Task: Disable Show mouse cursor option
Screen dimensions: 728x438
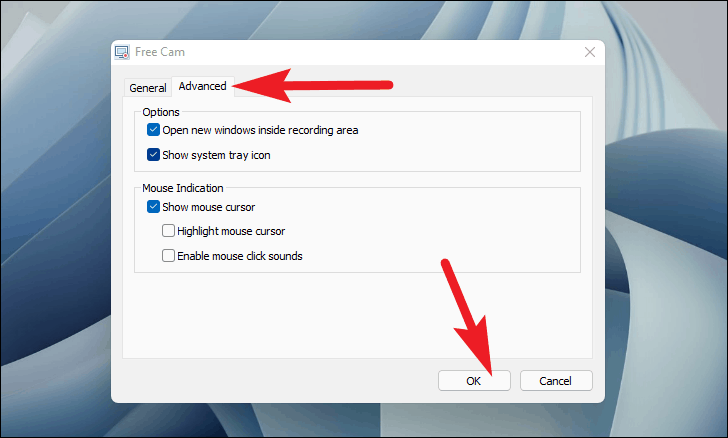Action: coord(153,207)
